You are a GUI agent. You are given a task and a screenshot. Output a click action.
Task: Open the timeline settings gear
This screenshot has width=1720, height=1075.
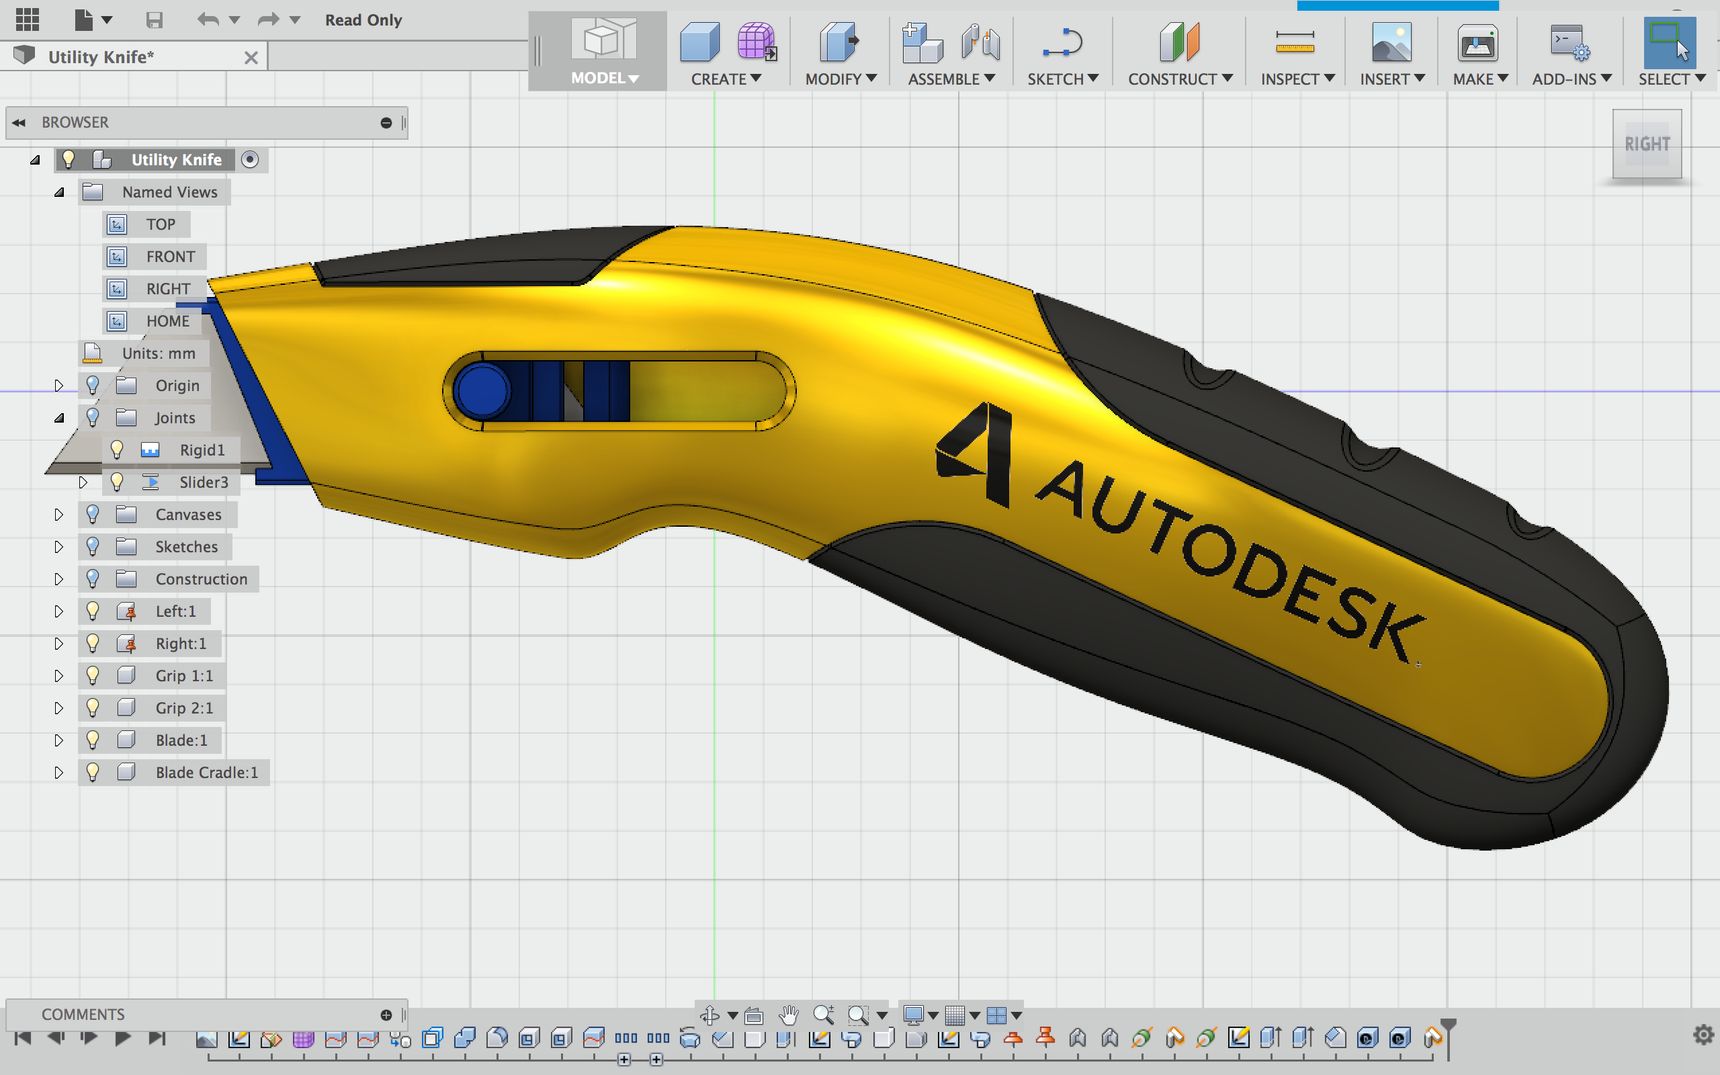(1703, 1035)
